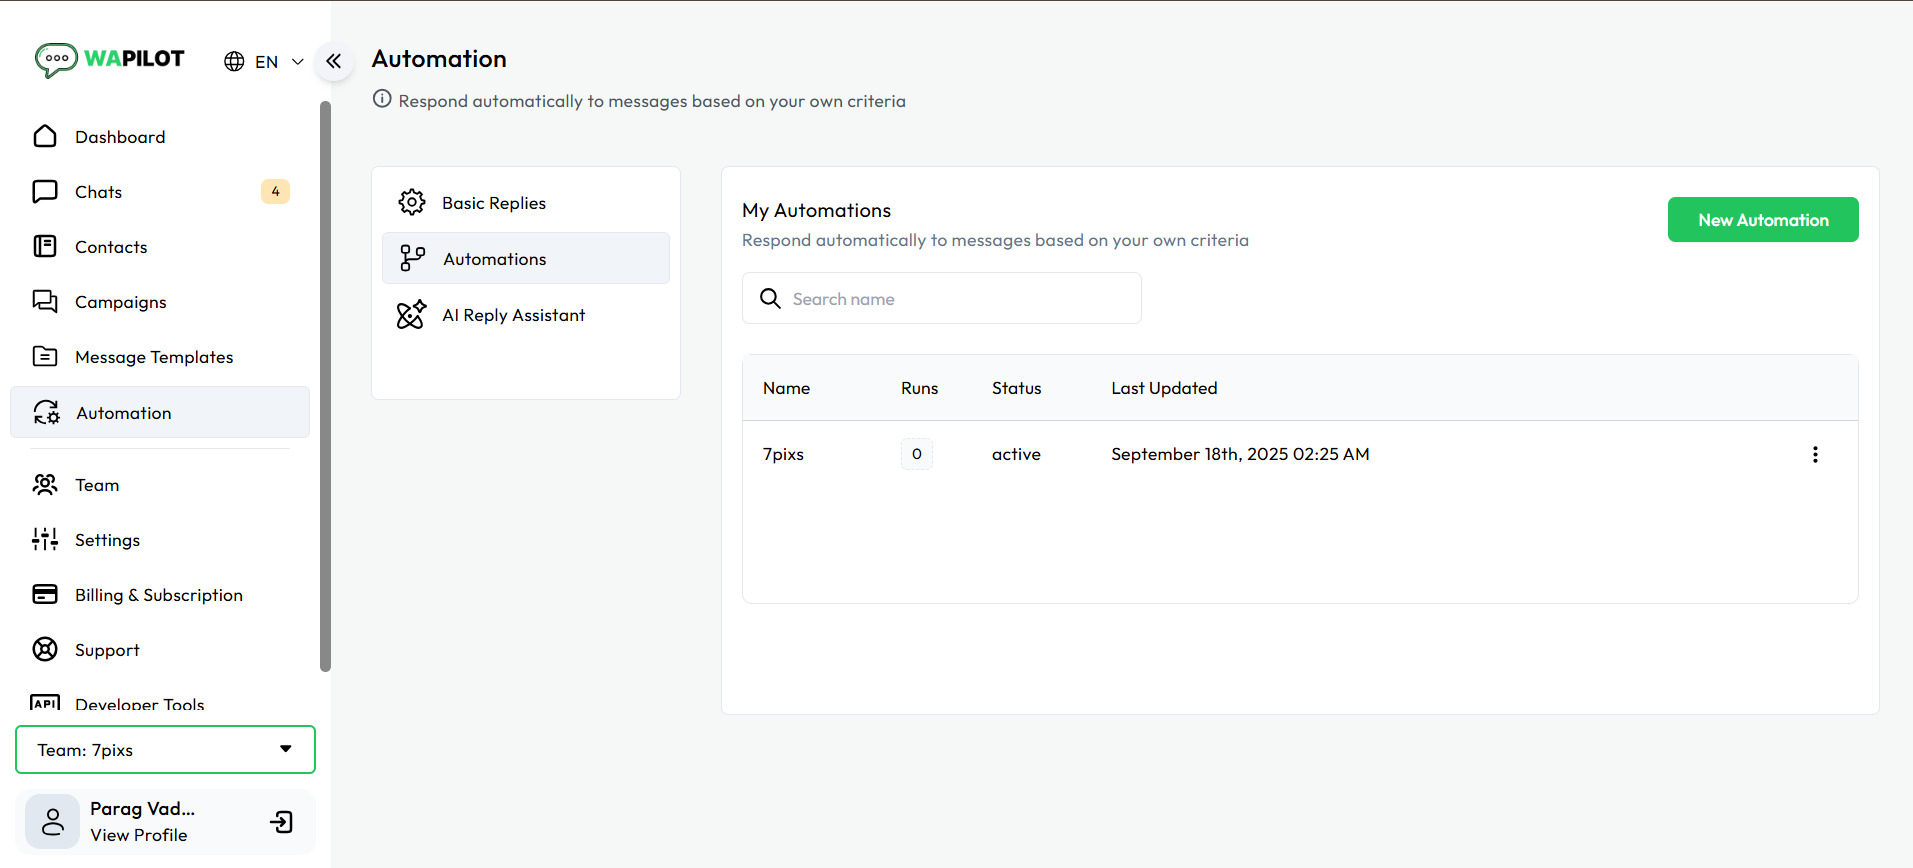Open the Team section label

point(97,485)
